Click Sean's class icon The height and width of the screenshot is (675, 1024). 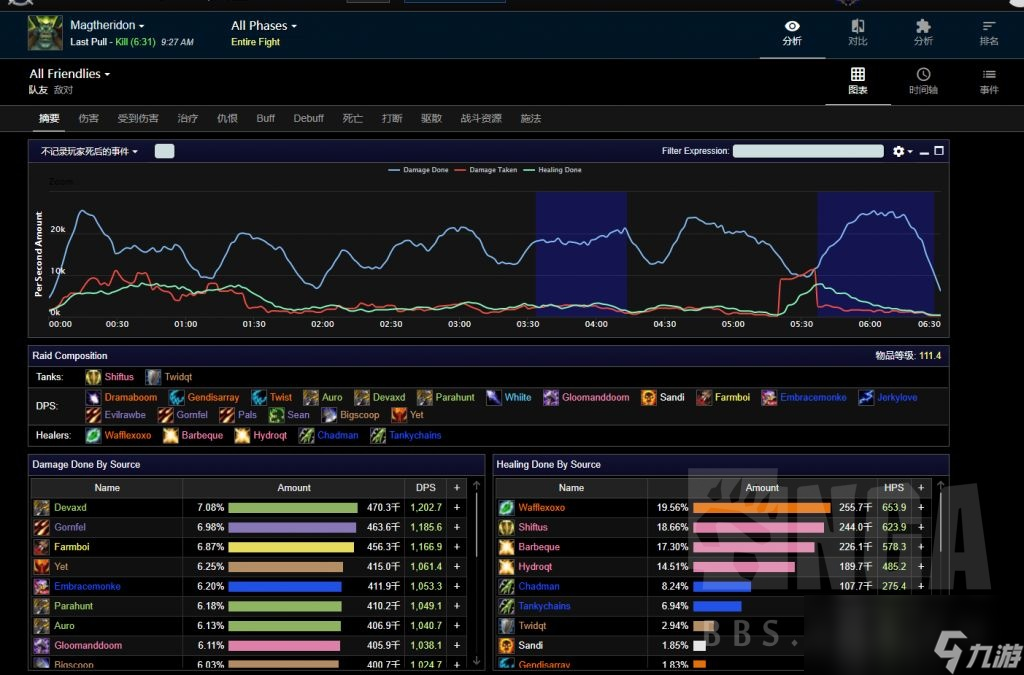tap(276, 415)
